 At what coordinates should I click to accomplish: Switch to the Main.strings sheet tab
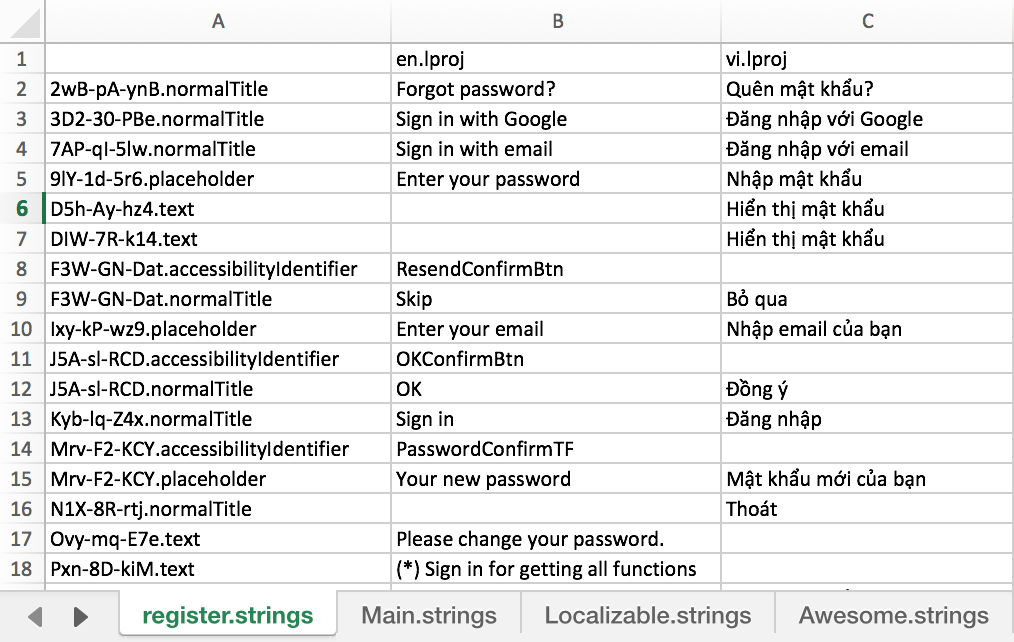pyautogui.click(x=429, y=615)
